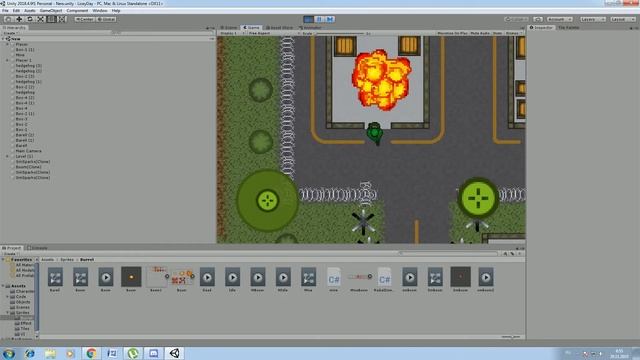This screenshot has height=360, width=640.
Task: Click the search by type icon in Project
Action: [x=505, y=253]
